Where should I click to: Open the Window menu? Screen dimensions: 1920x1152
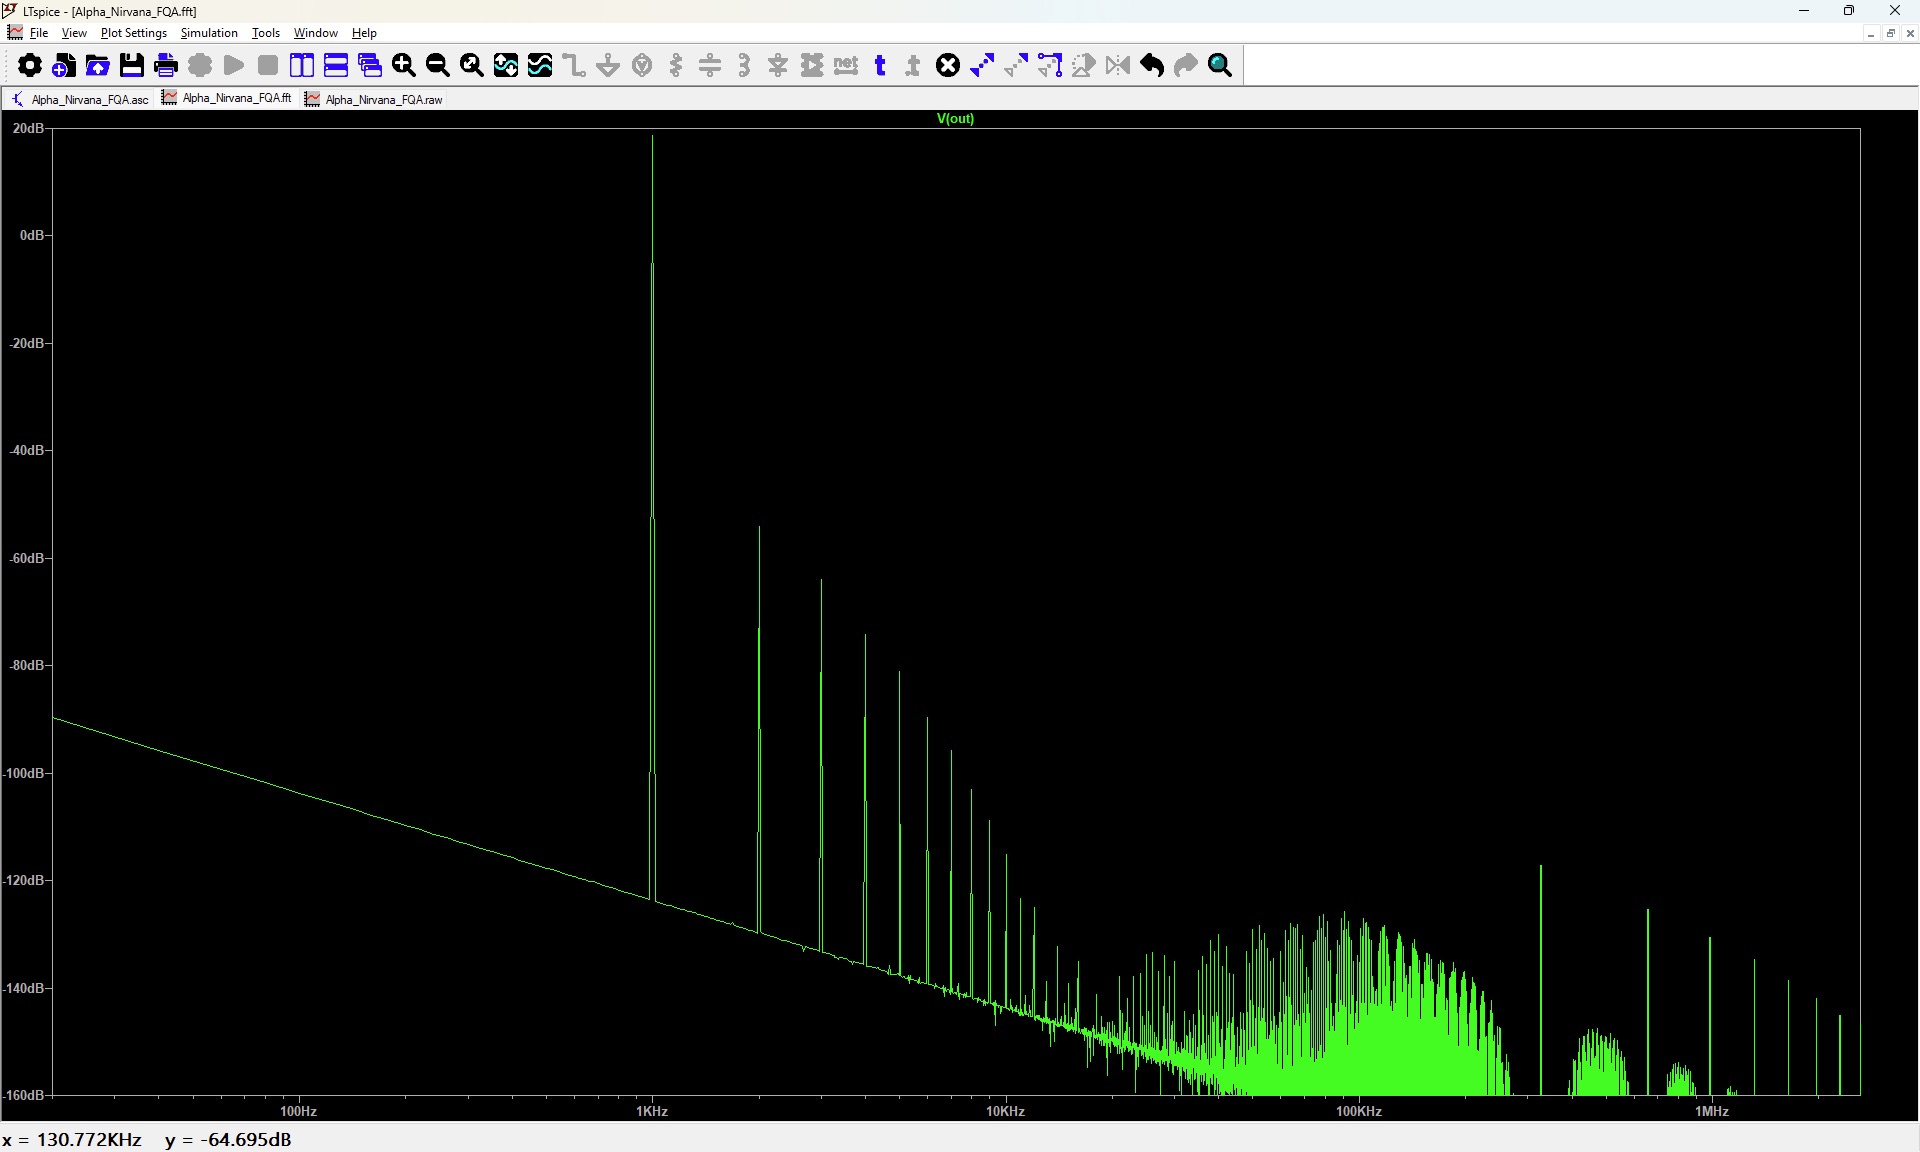click(x=316, y=33)
